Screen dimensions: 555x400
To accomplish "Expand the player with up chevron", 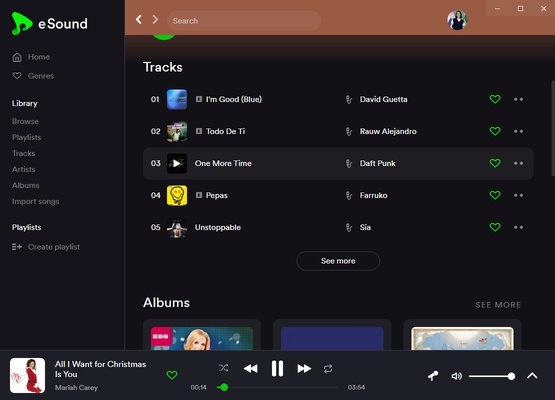I will pos(532,376).
